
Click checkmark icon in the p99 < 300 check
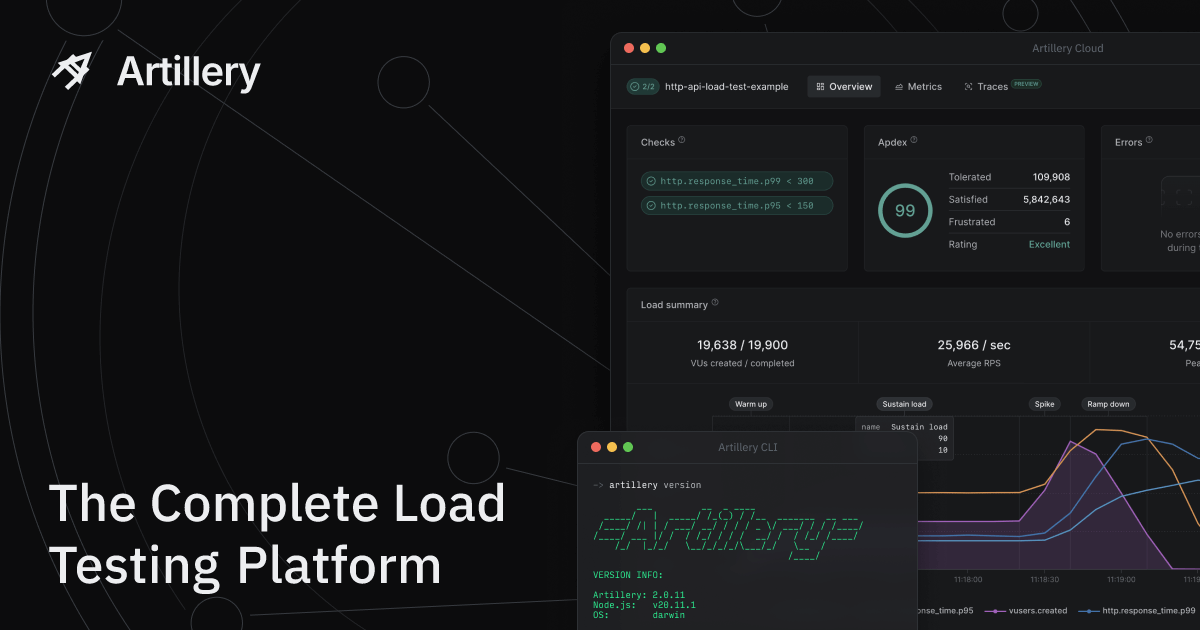[x=651, y=181]
